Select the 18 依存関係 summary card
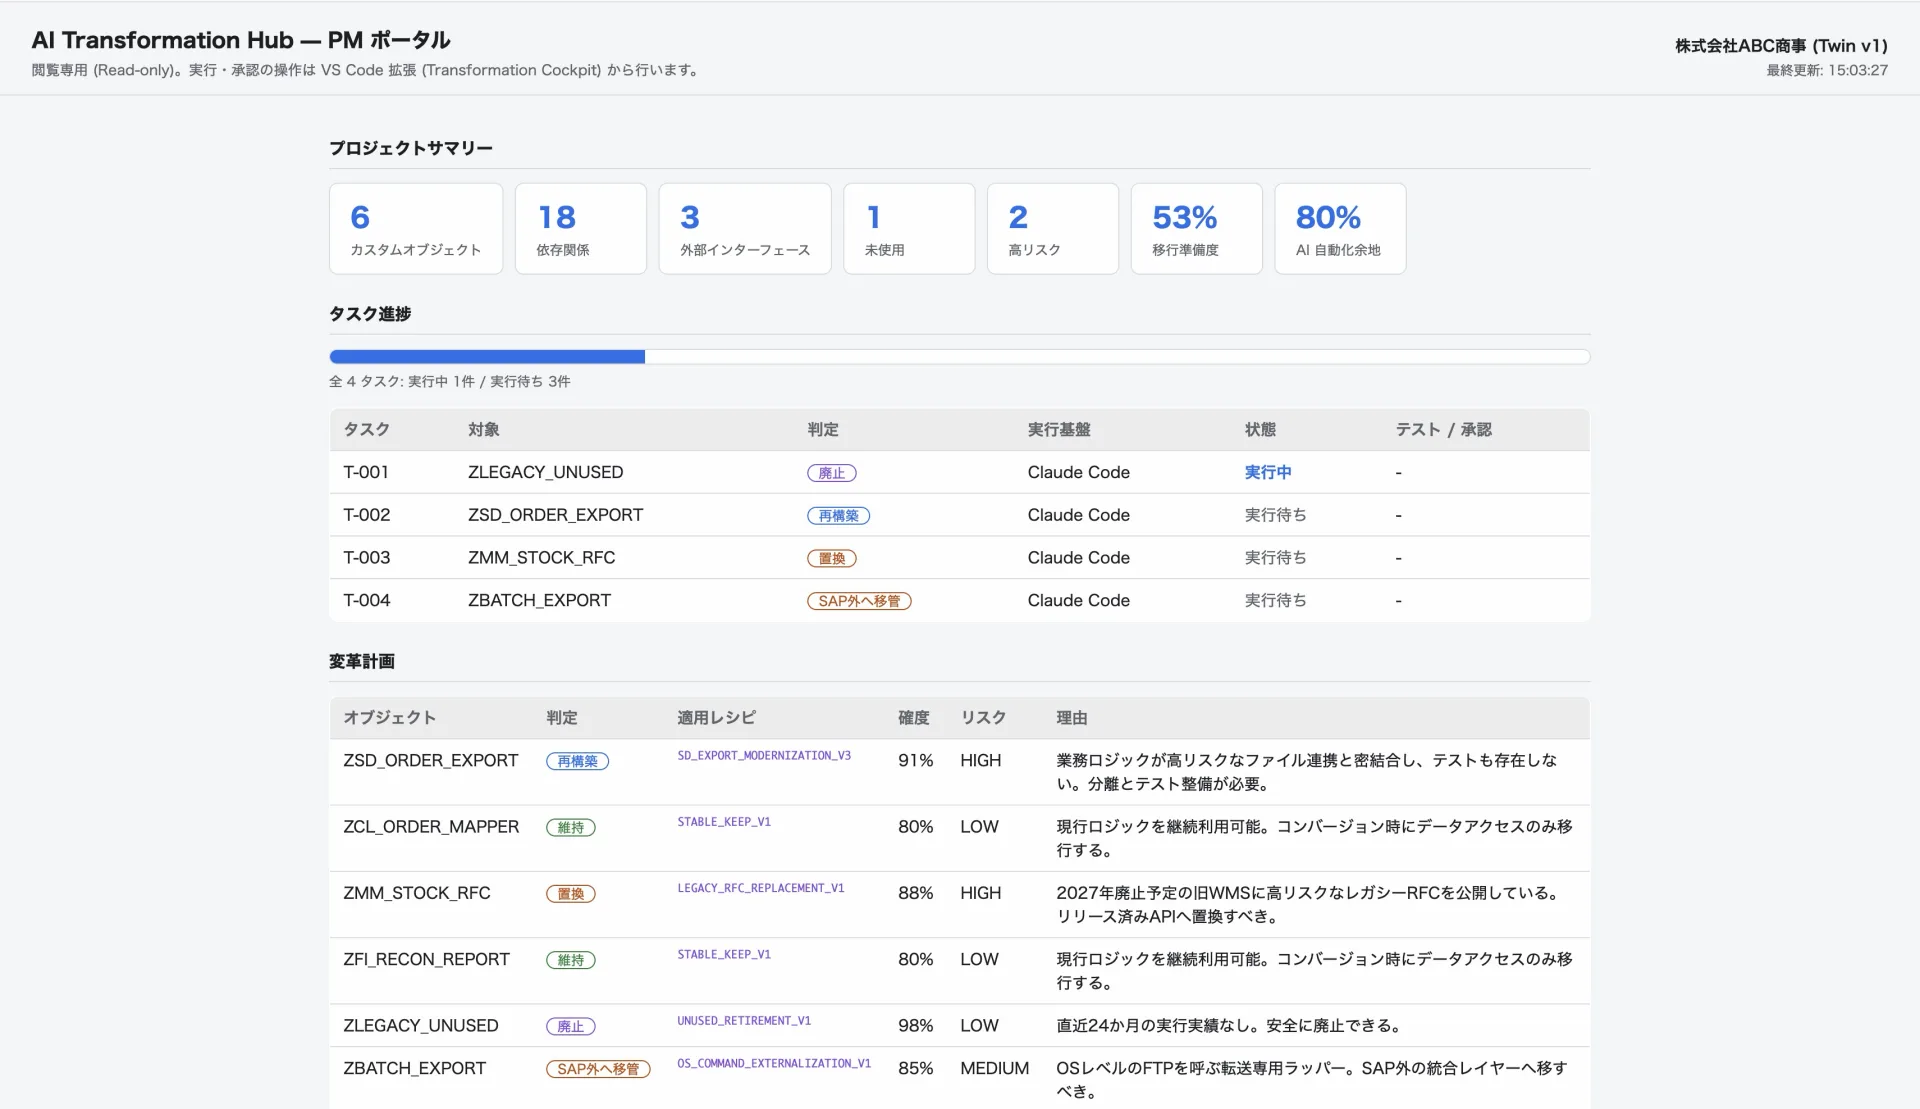The image size is (1920, 1109). click(x=581, y=228)
